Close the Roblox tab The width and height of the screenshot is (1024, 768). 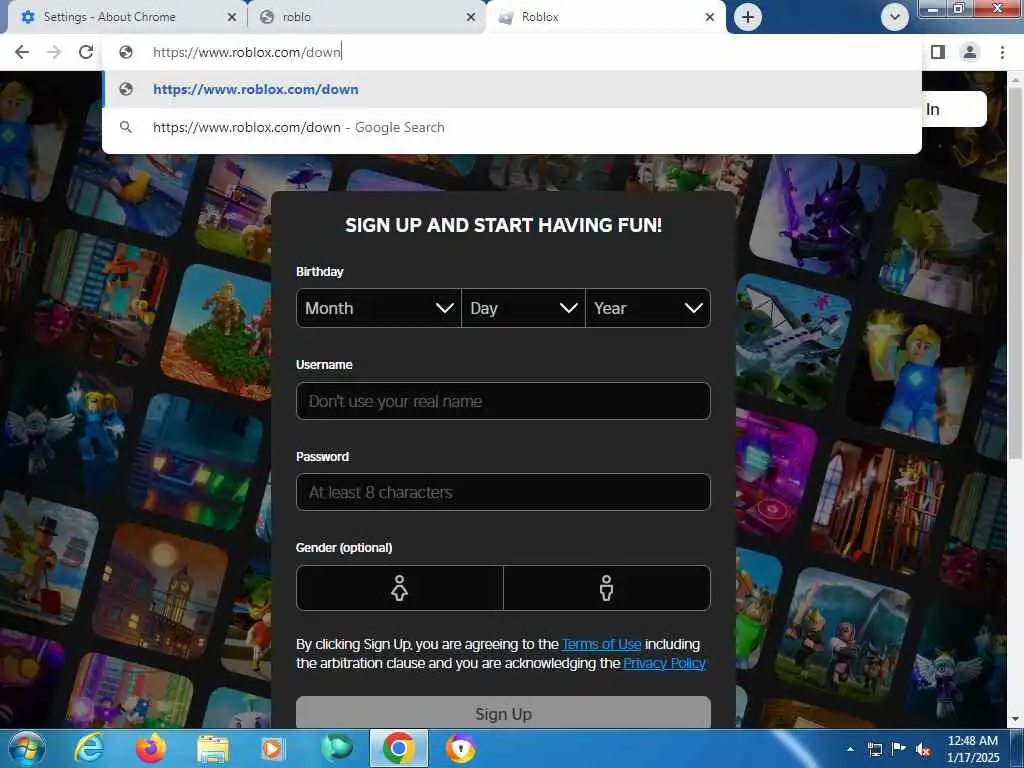coord(710,18)
